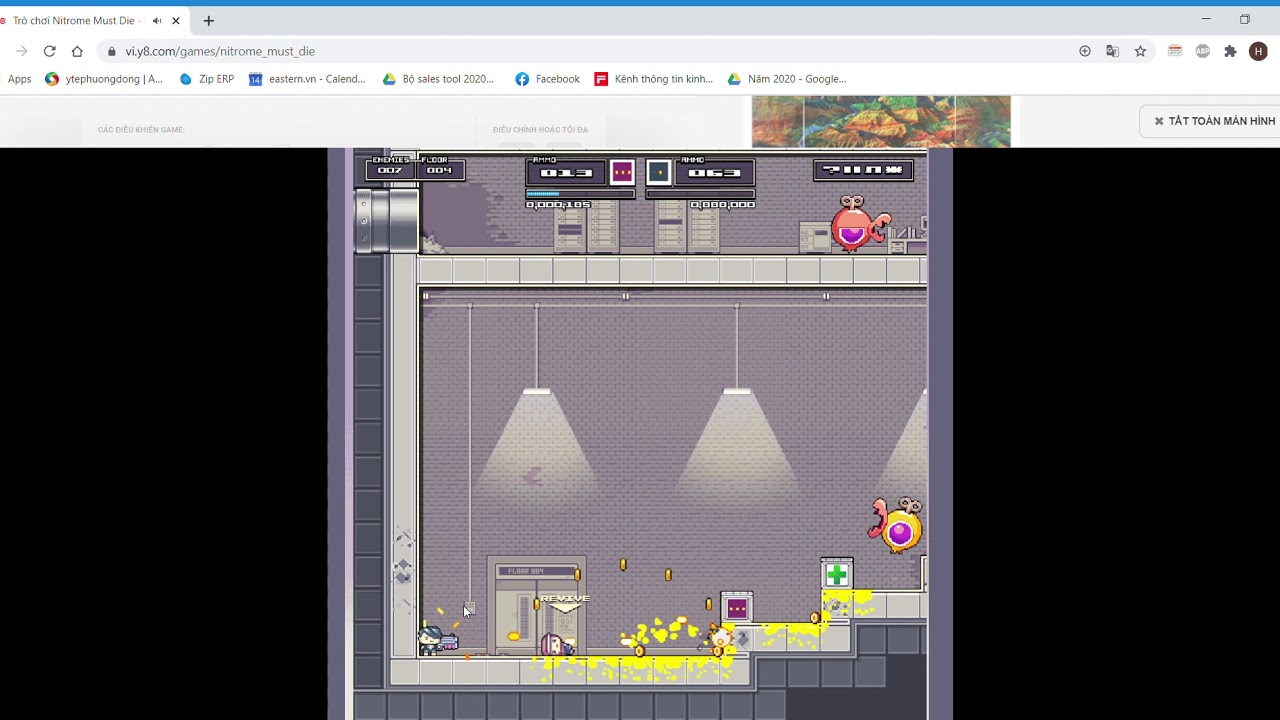Click player one's ammo count 013

pyautogui.click(x=567, y=173)
